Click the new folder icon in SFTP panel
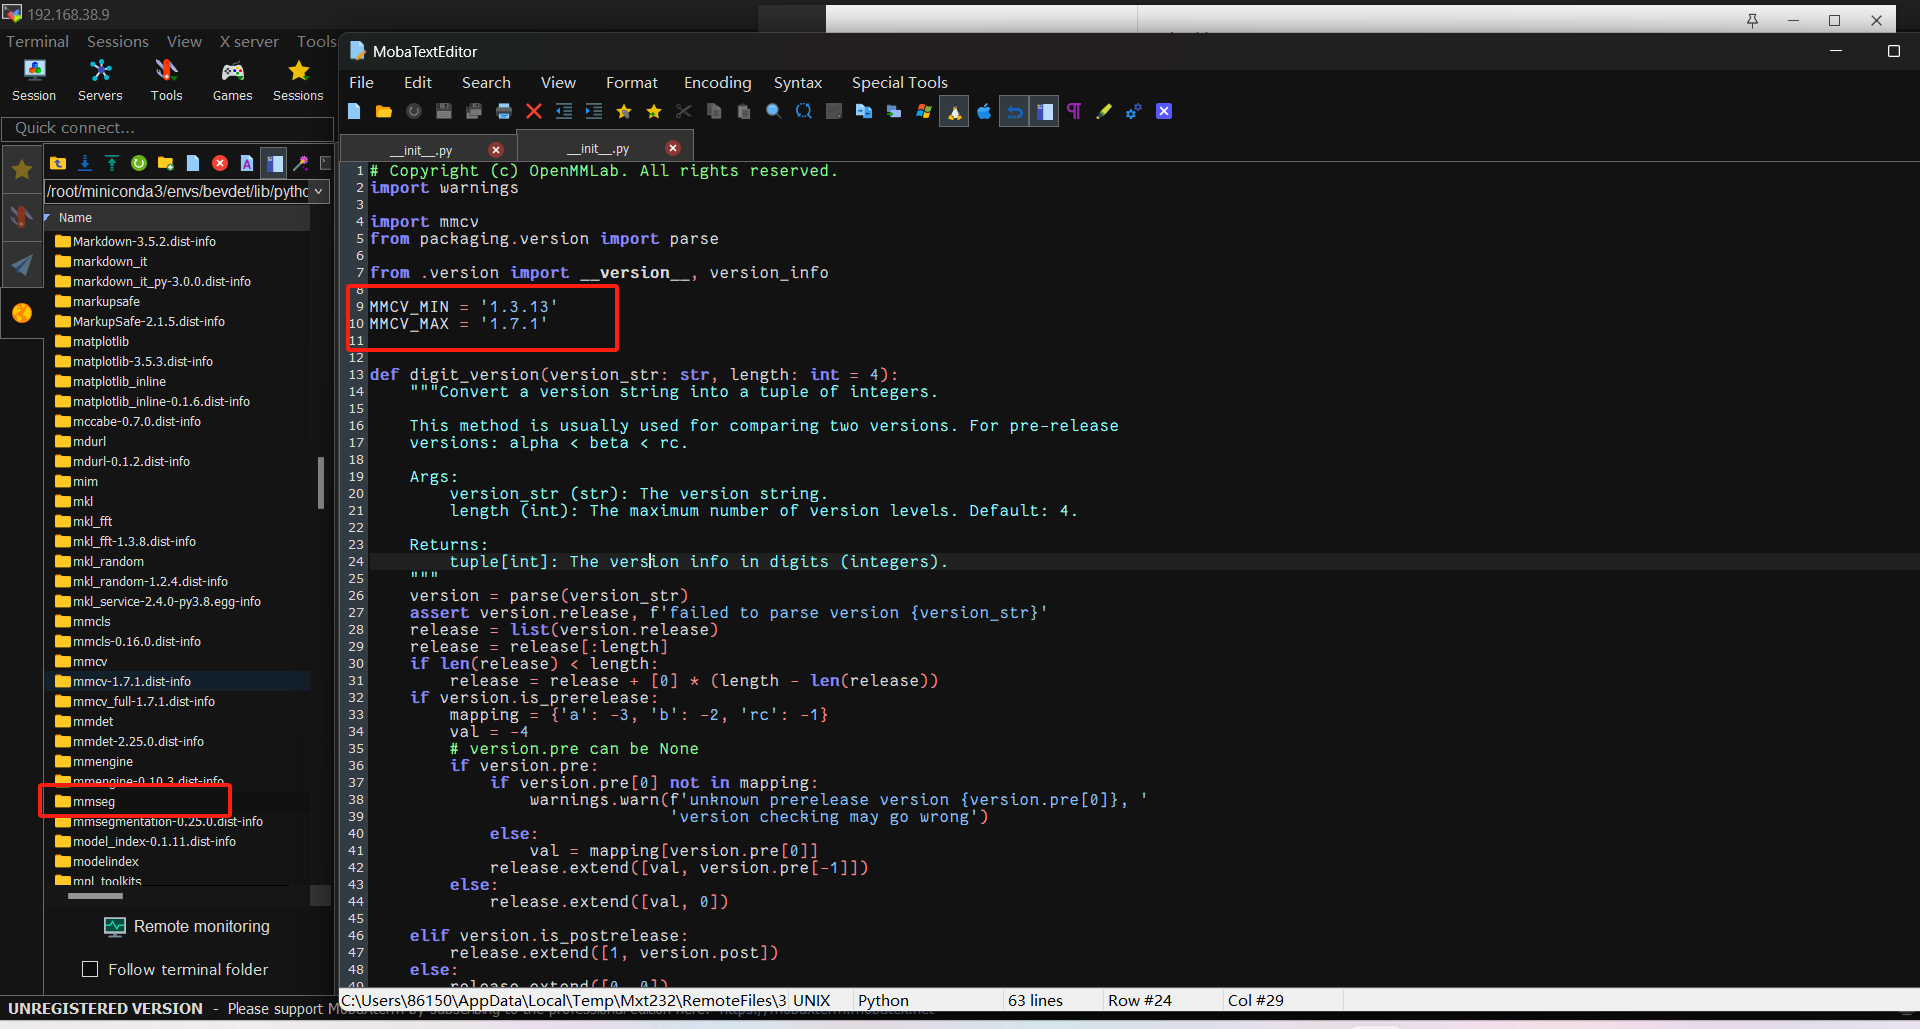 click(x=166, y=163)
